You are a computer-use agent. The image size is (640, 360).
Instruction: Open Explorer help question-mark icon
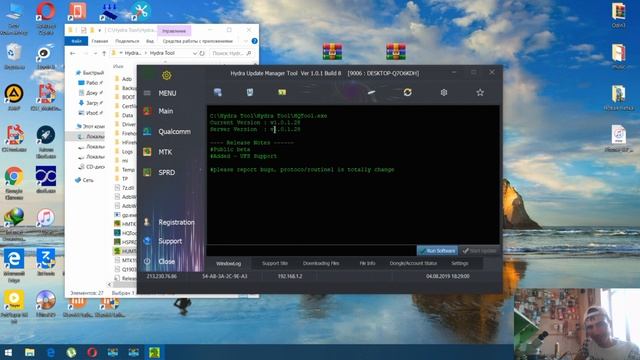254,41
